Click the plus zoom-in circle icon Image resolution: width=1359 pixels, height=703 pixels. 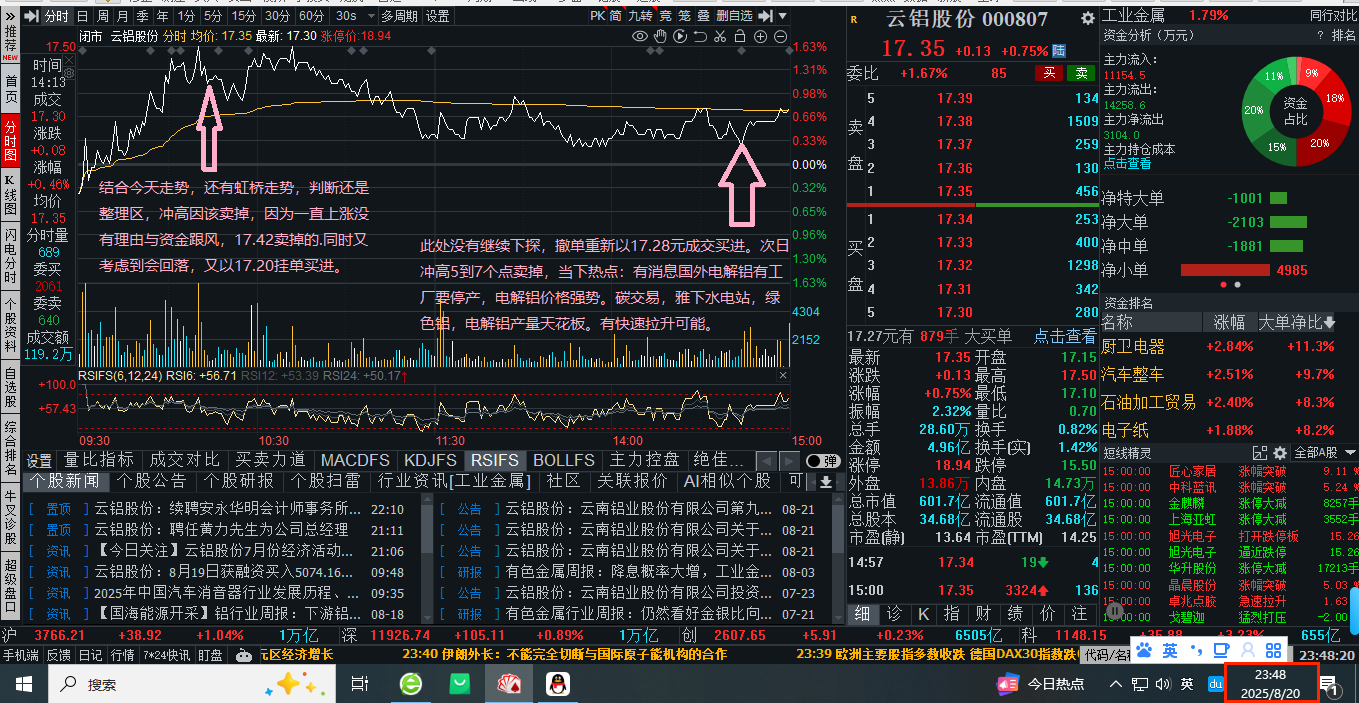(761, 36)
